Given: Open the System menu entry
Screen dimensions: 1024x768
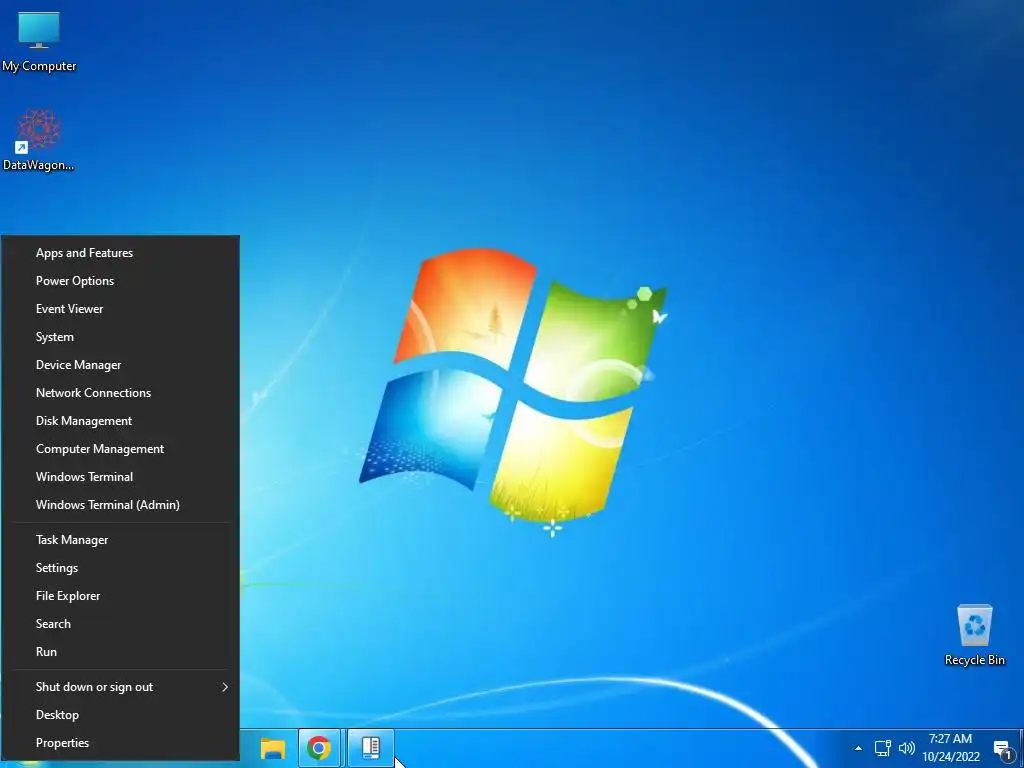Looking at the screenshot, I should (x=121, y=337).
